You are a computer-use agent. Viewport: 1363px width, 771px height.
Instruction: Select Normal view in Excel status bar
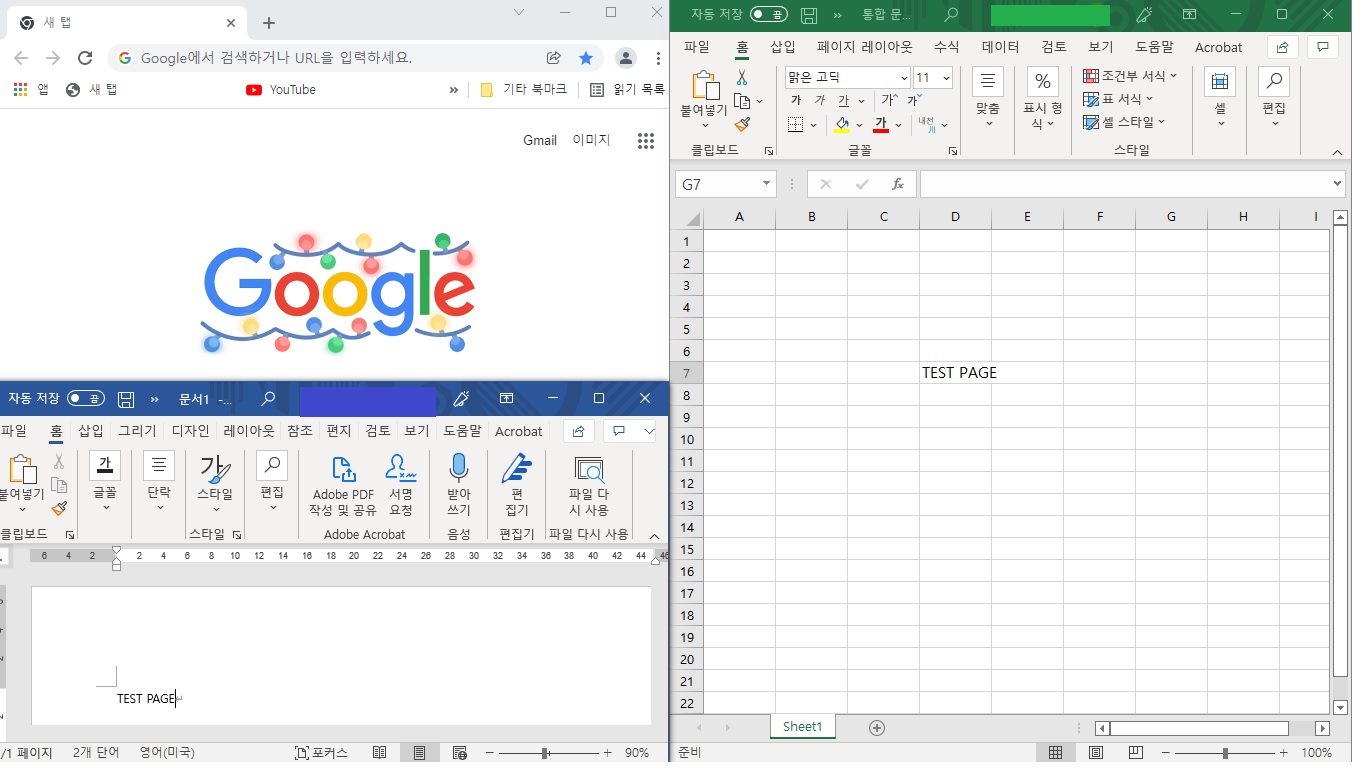tap(1055, 753)
